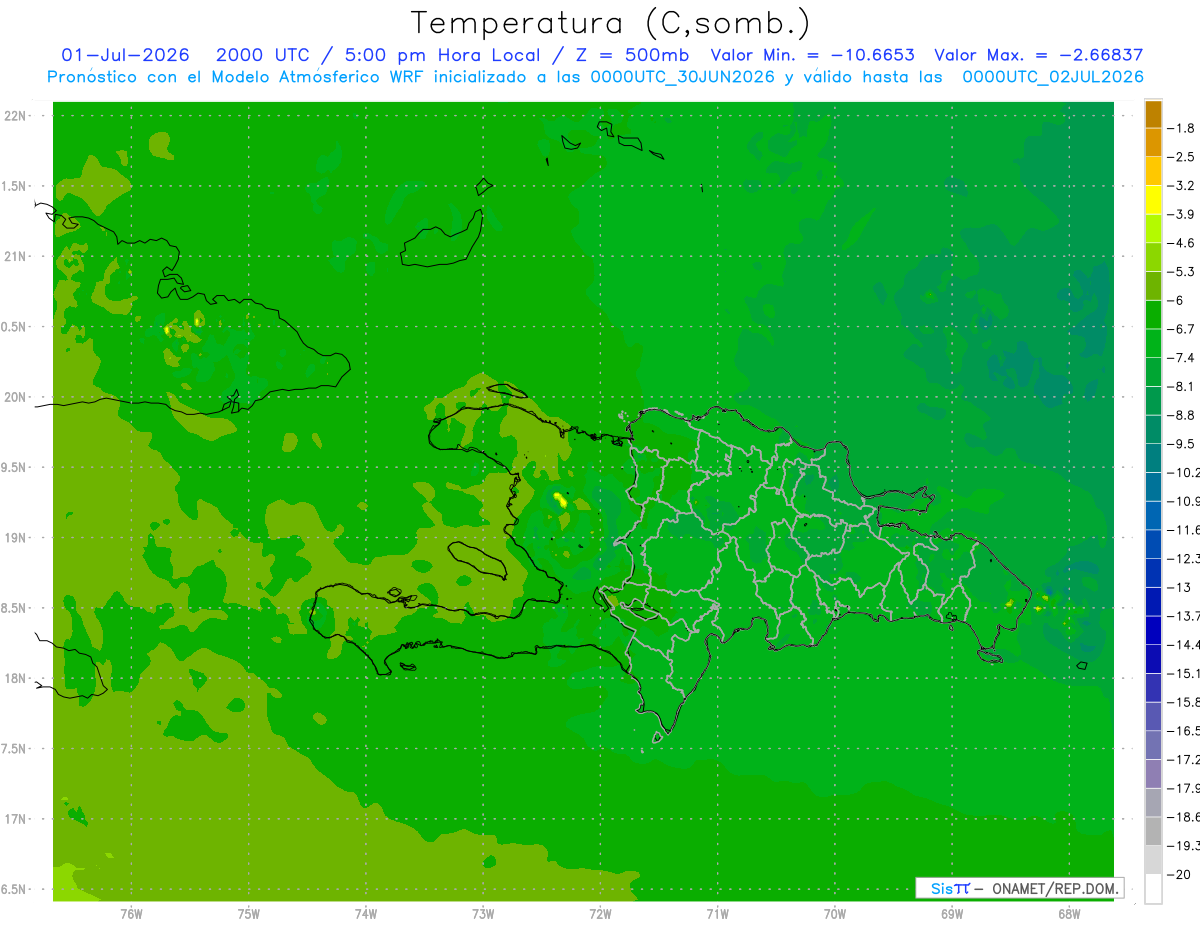The width and height of the screenshot is (1200, 927).
Task: Click the "73W" longitude label
Action: [x=483, y=914]
